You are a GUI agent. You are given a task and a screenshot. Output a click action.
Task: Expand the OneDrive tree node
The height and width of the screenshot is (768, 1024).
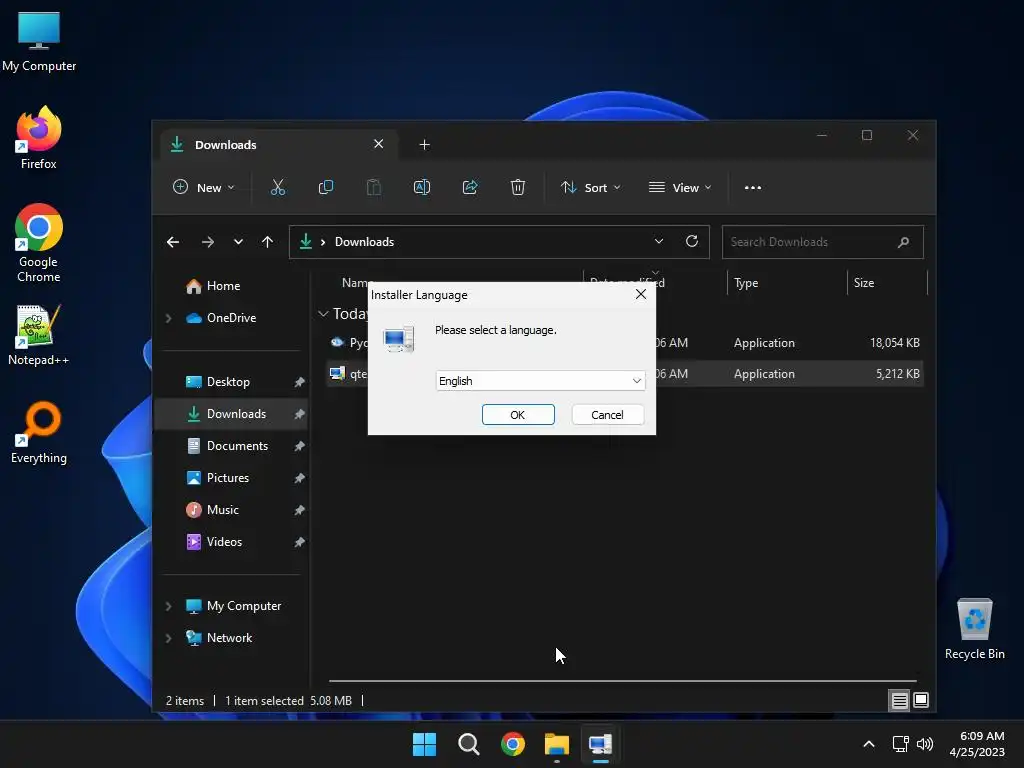point(168,318)
